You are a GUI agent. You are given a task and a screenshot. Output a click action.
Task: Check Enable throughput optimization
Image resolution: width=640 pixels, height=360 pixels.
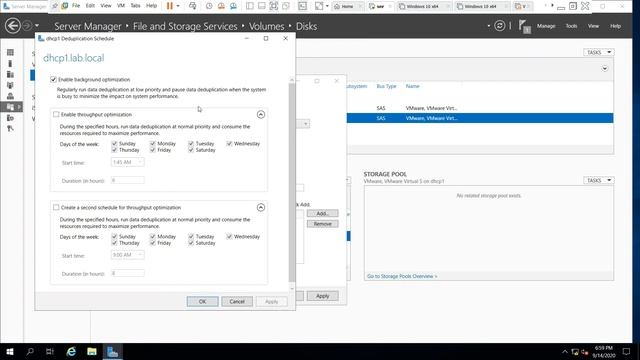(56, 114)
